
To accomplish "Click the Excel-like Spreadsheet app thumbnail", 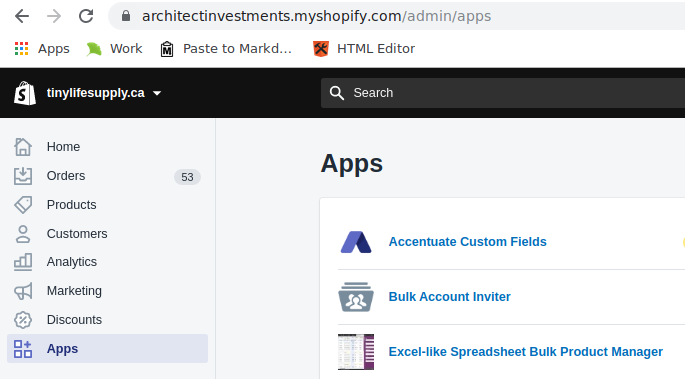I will click(x=356, y=352).
